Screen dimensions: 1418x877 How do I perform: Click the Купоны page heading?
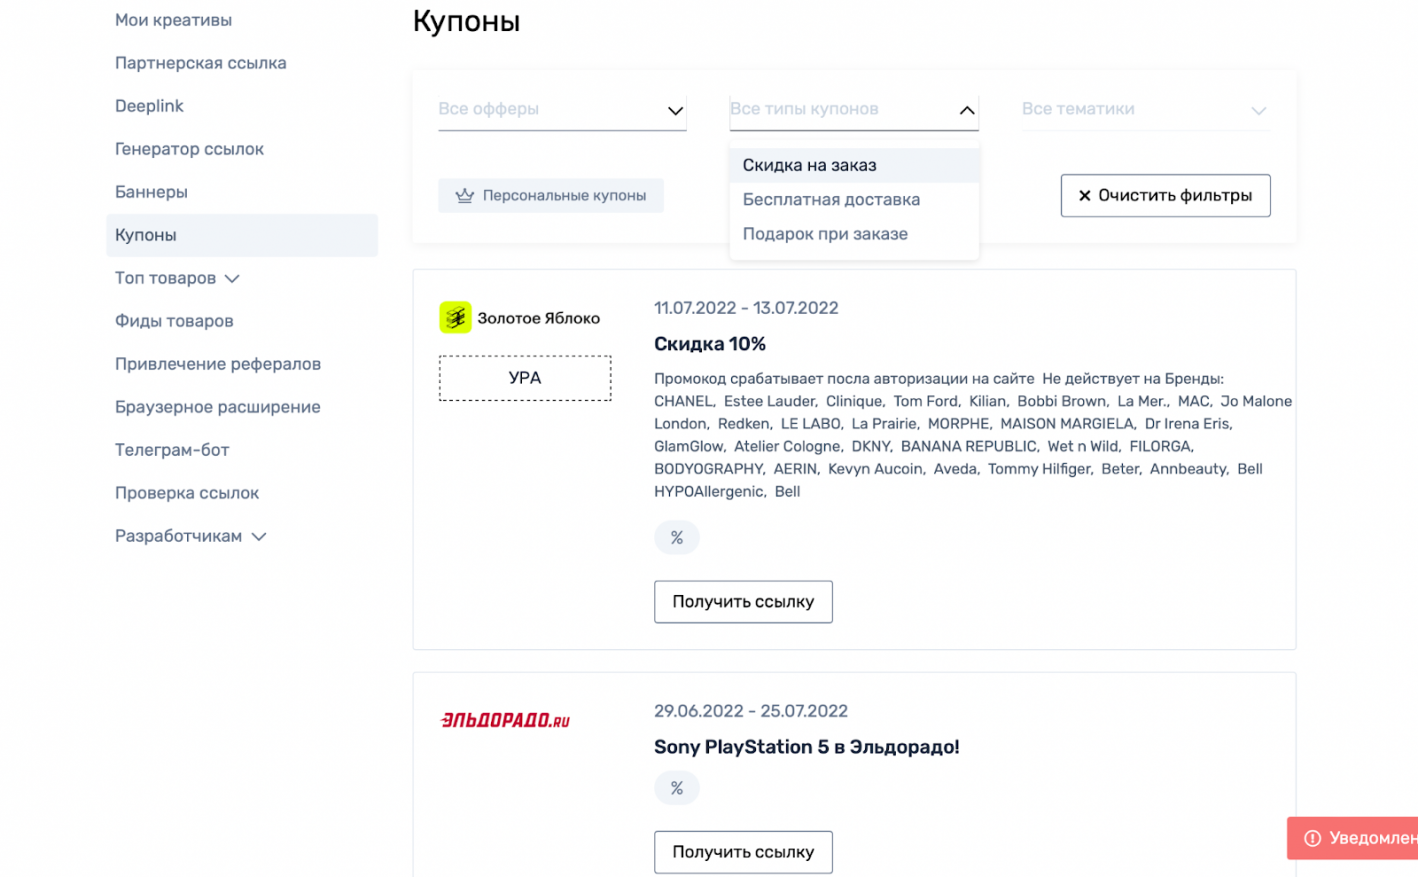tap(467, 21)
